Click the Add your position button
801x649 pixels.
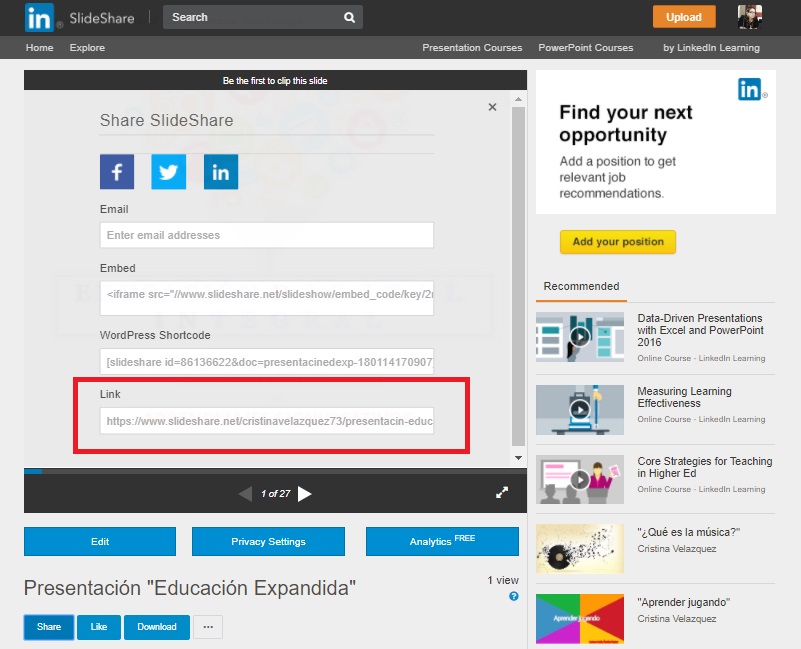pyautogui.click(x=618, y=242)
